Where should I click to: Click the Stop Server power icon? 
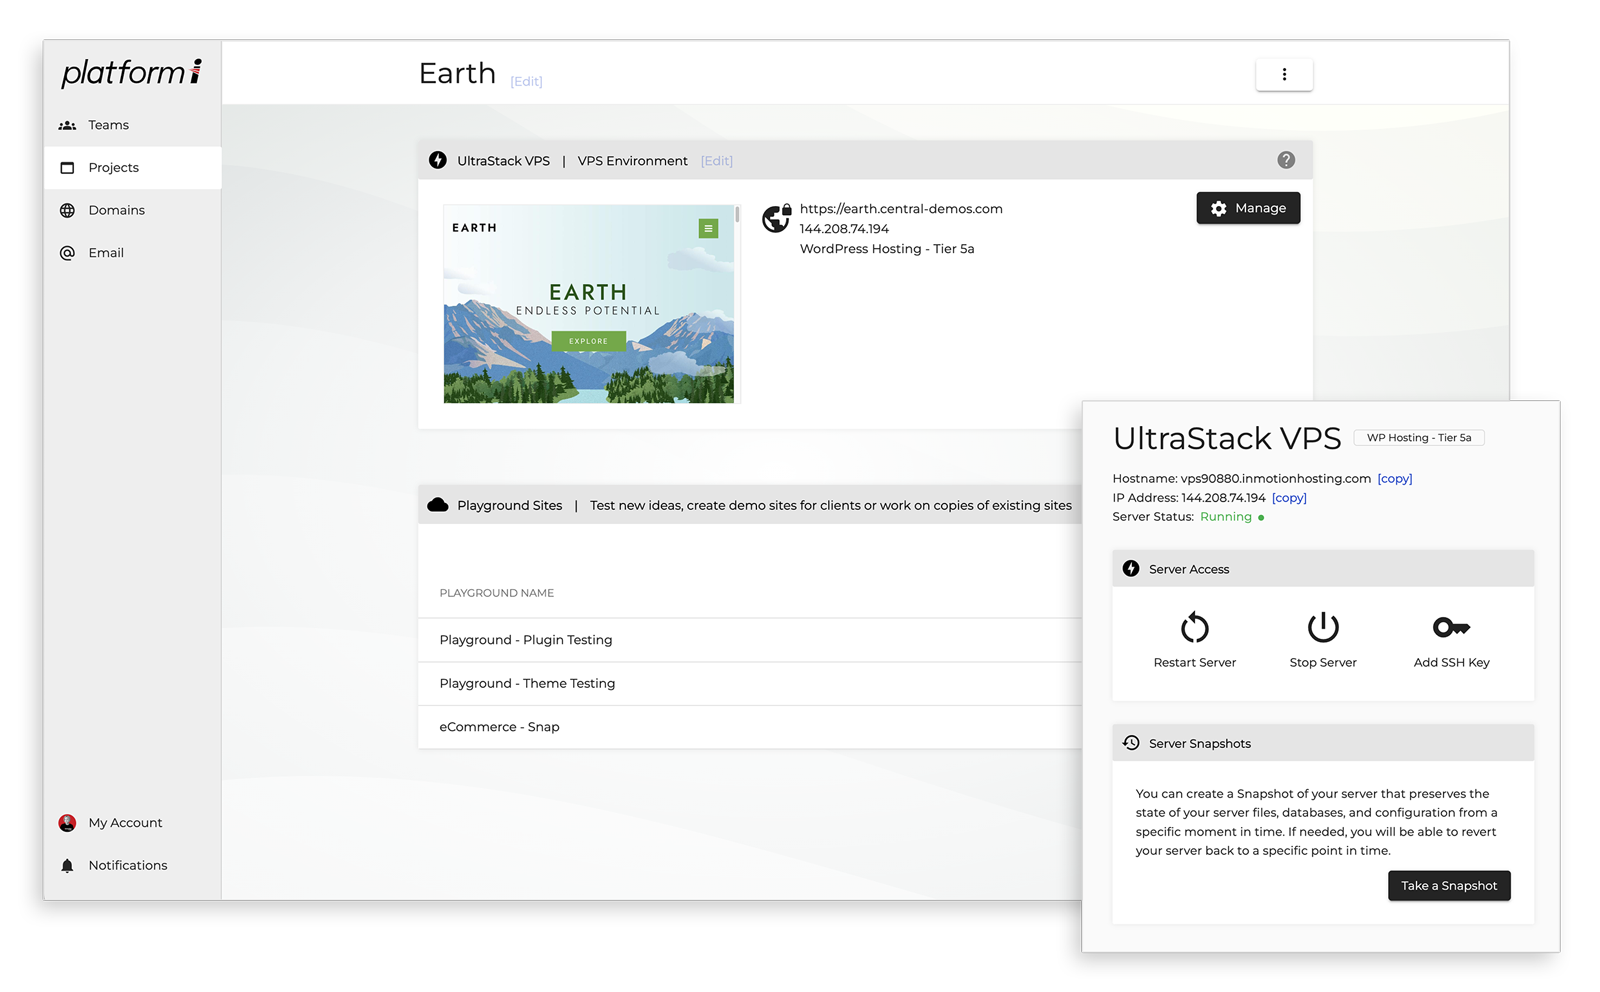1322,628
